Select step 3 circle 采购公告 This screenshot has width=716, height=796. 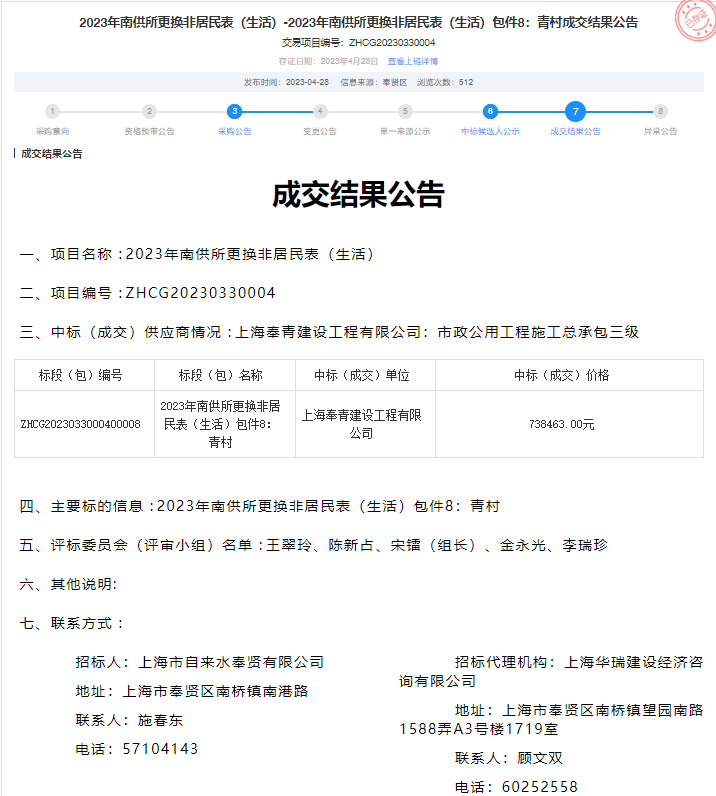(234, 112)
